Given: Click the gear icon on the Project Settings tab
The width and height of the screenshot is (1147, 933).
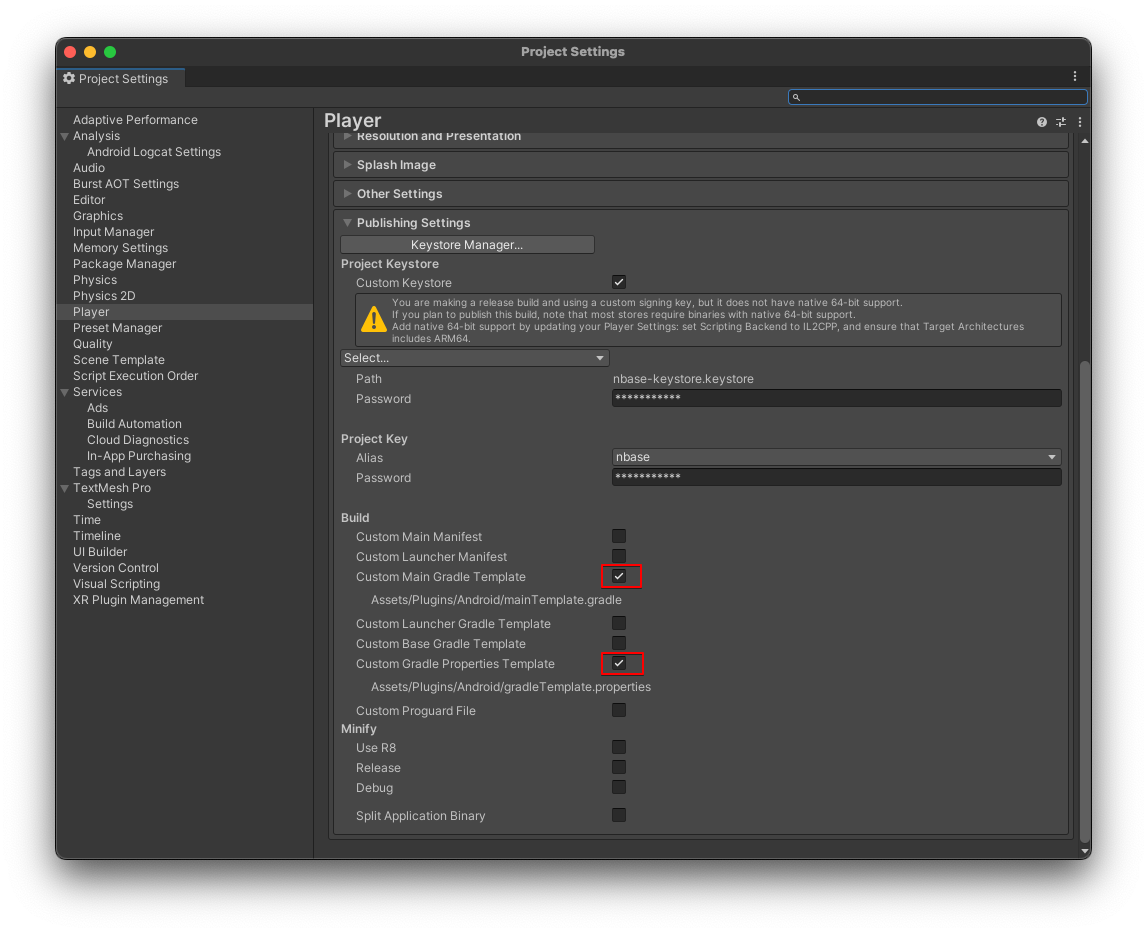Looking at the screenshot, I should click(69, 78).
